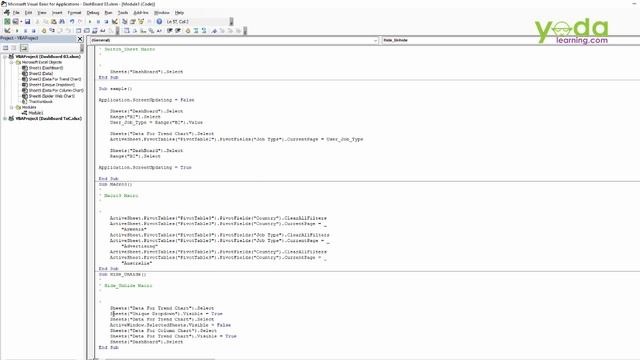
Task: Click the Quick Watch glasses icon
Action: 103,31
